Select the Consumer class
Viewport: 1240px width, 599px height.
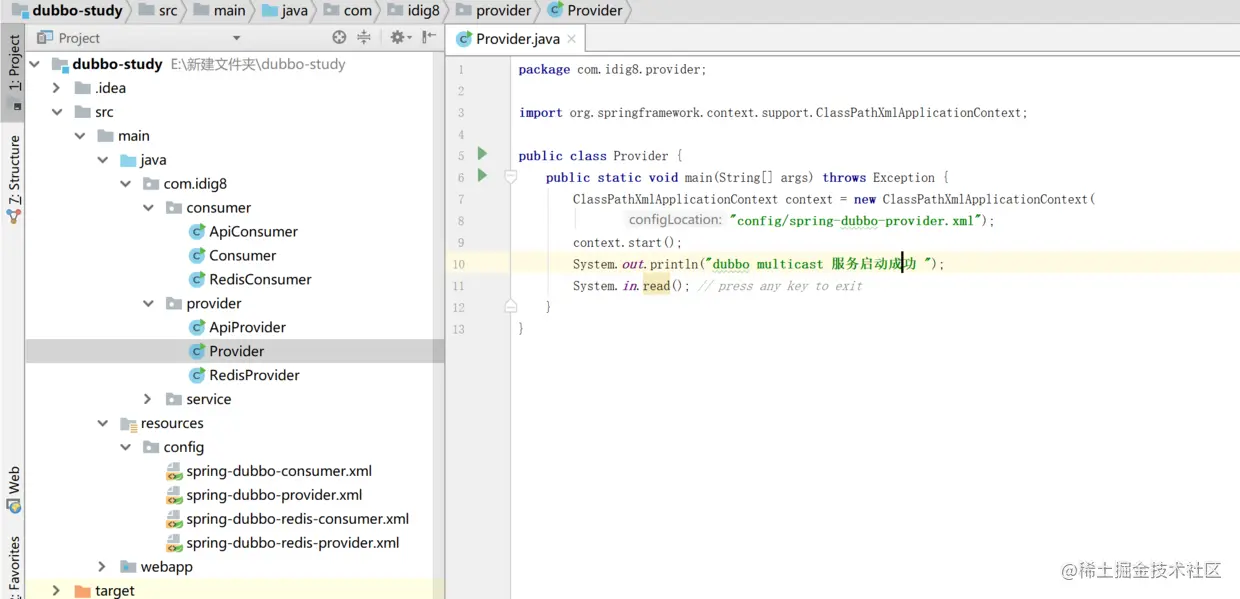(242, 256)
